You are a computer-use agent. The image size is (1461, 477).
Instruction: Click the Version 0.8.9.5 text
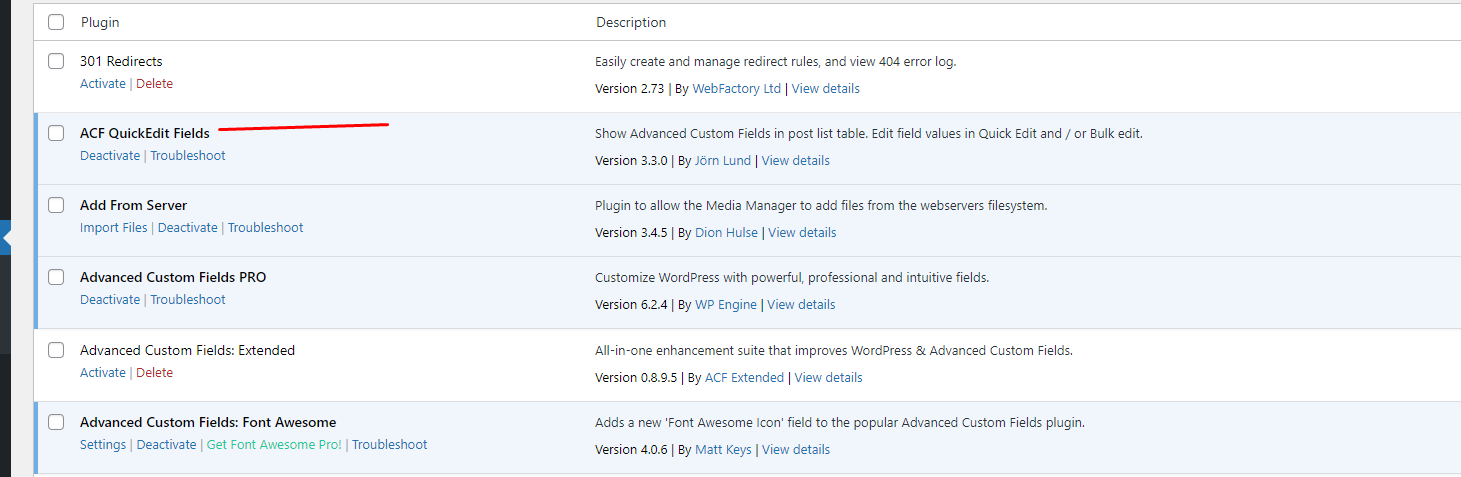(636, 378)
